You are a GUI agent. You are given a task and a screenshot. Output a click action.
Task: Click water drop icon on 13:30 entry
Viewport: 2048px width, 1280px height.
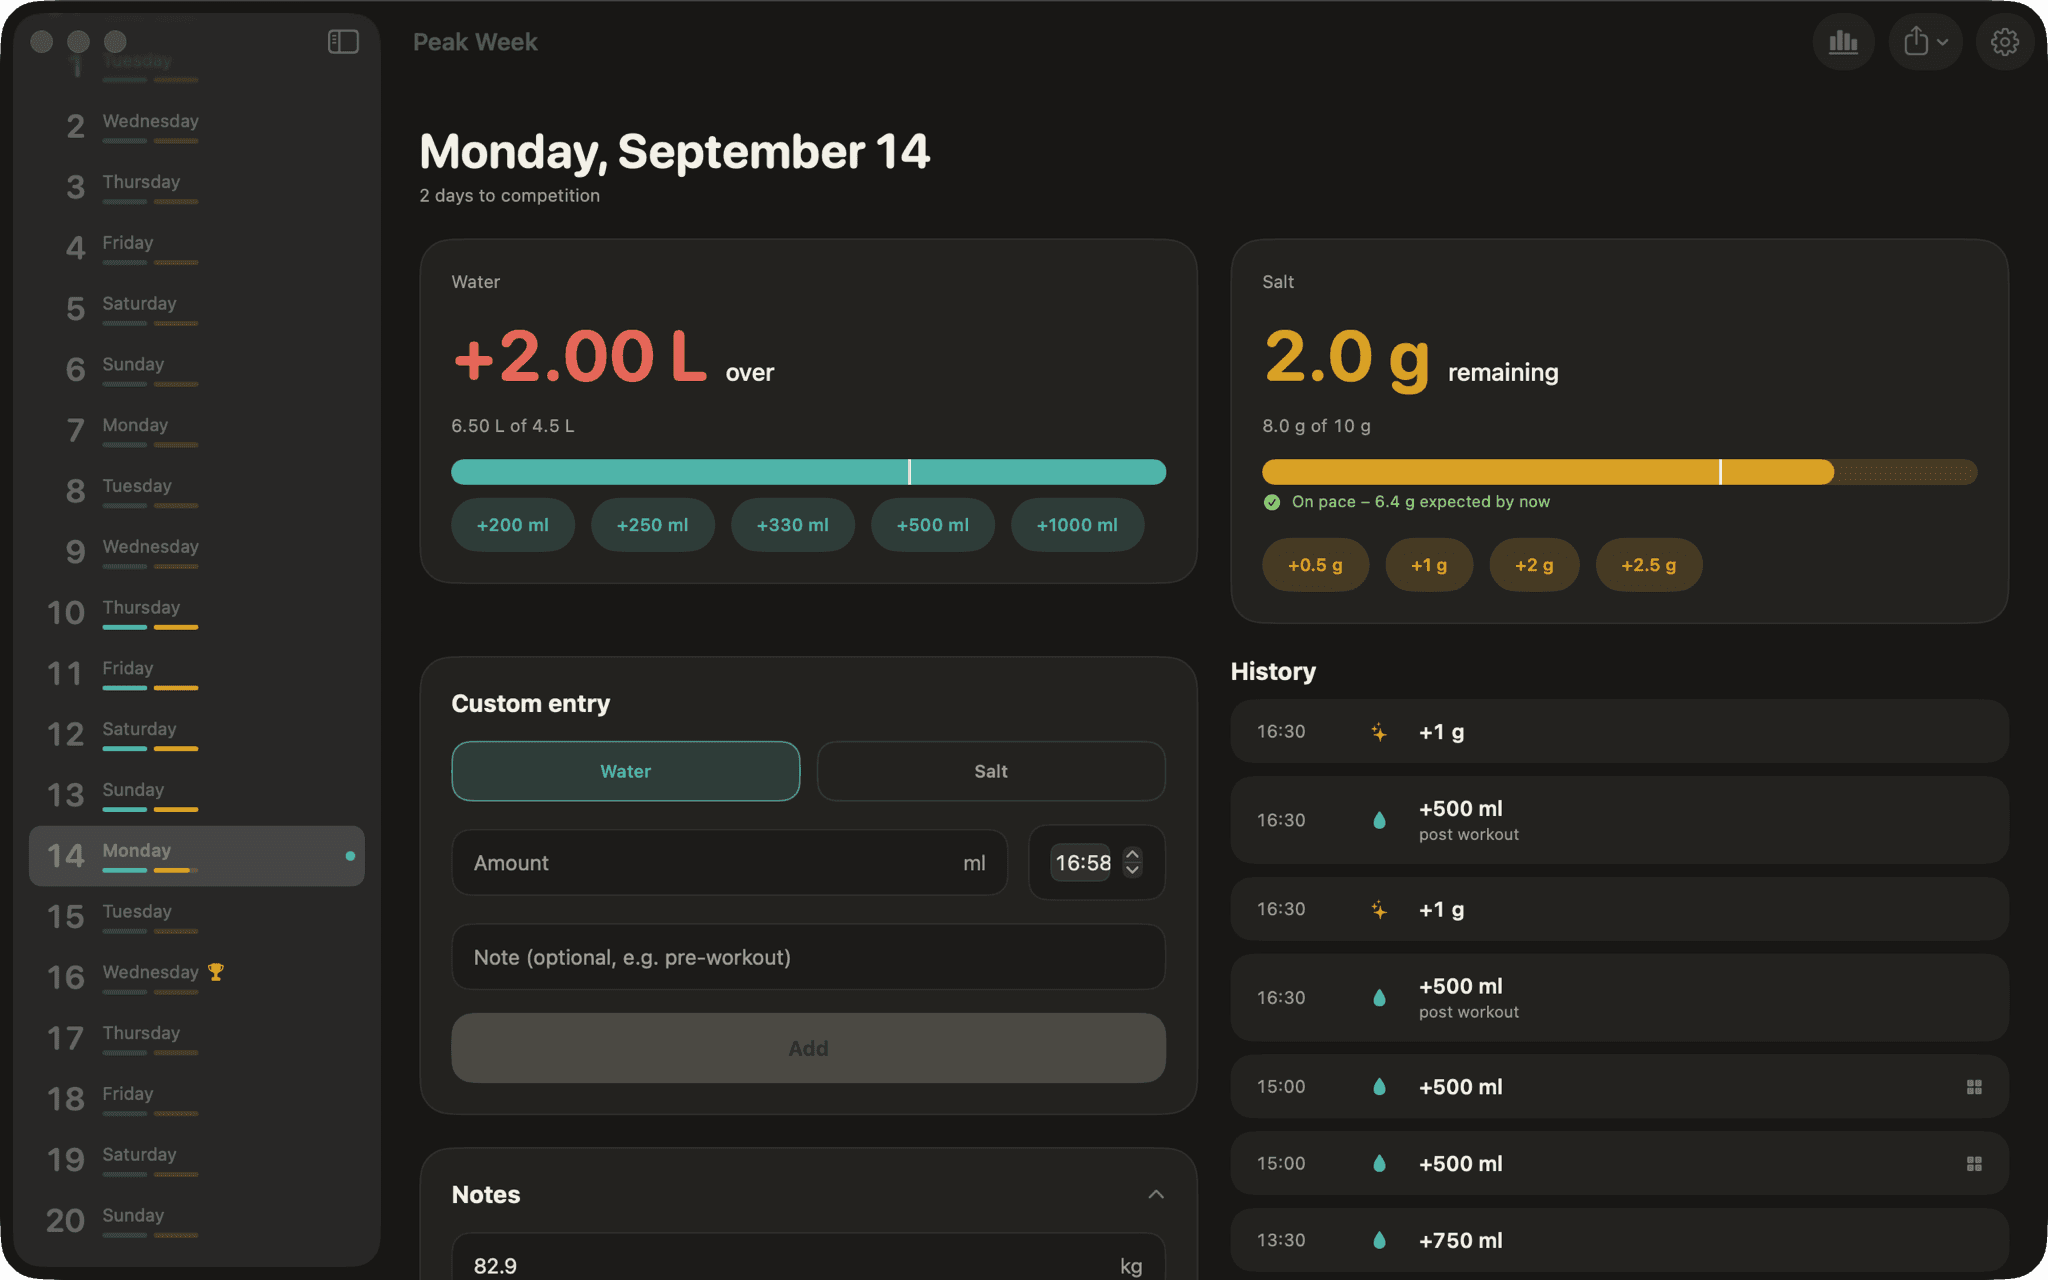click(1379, 1240)
